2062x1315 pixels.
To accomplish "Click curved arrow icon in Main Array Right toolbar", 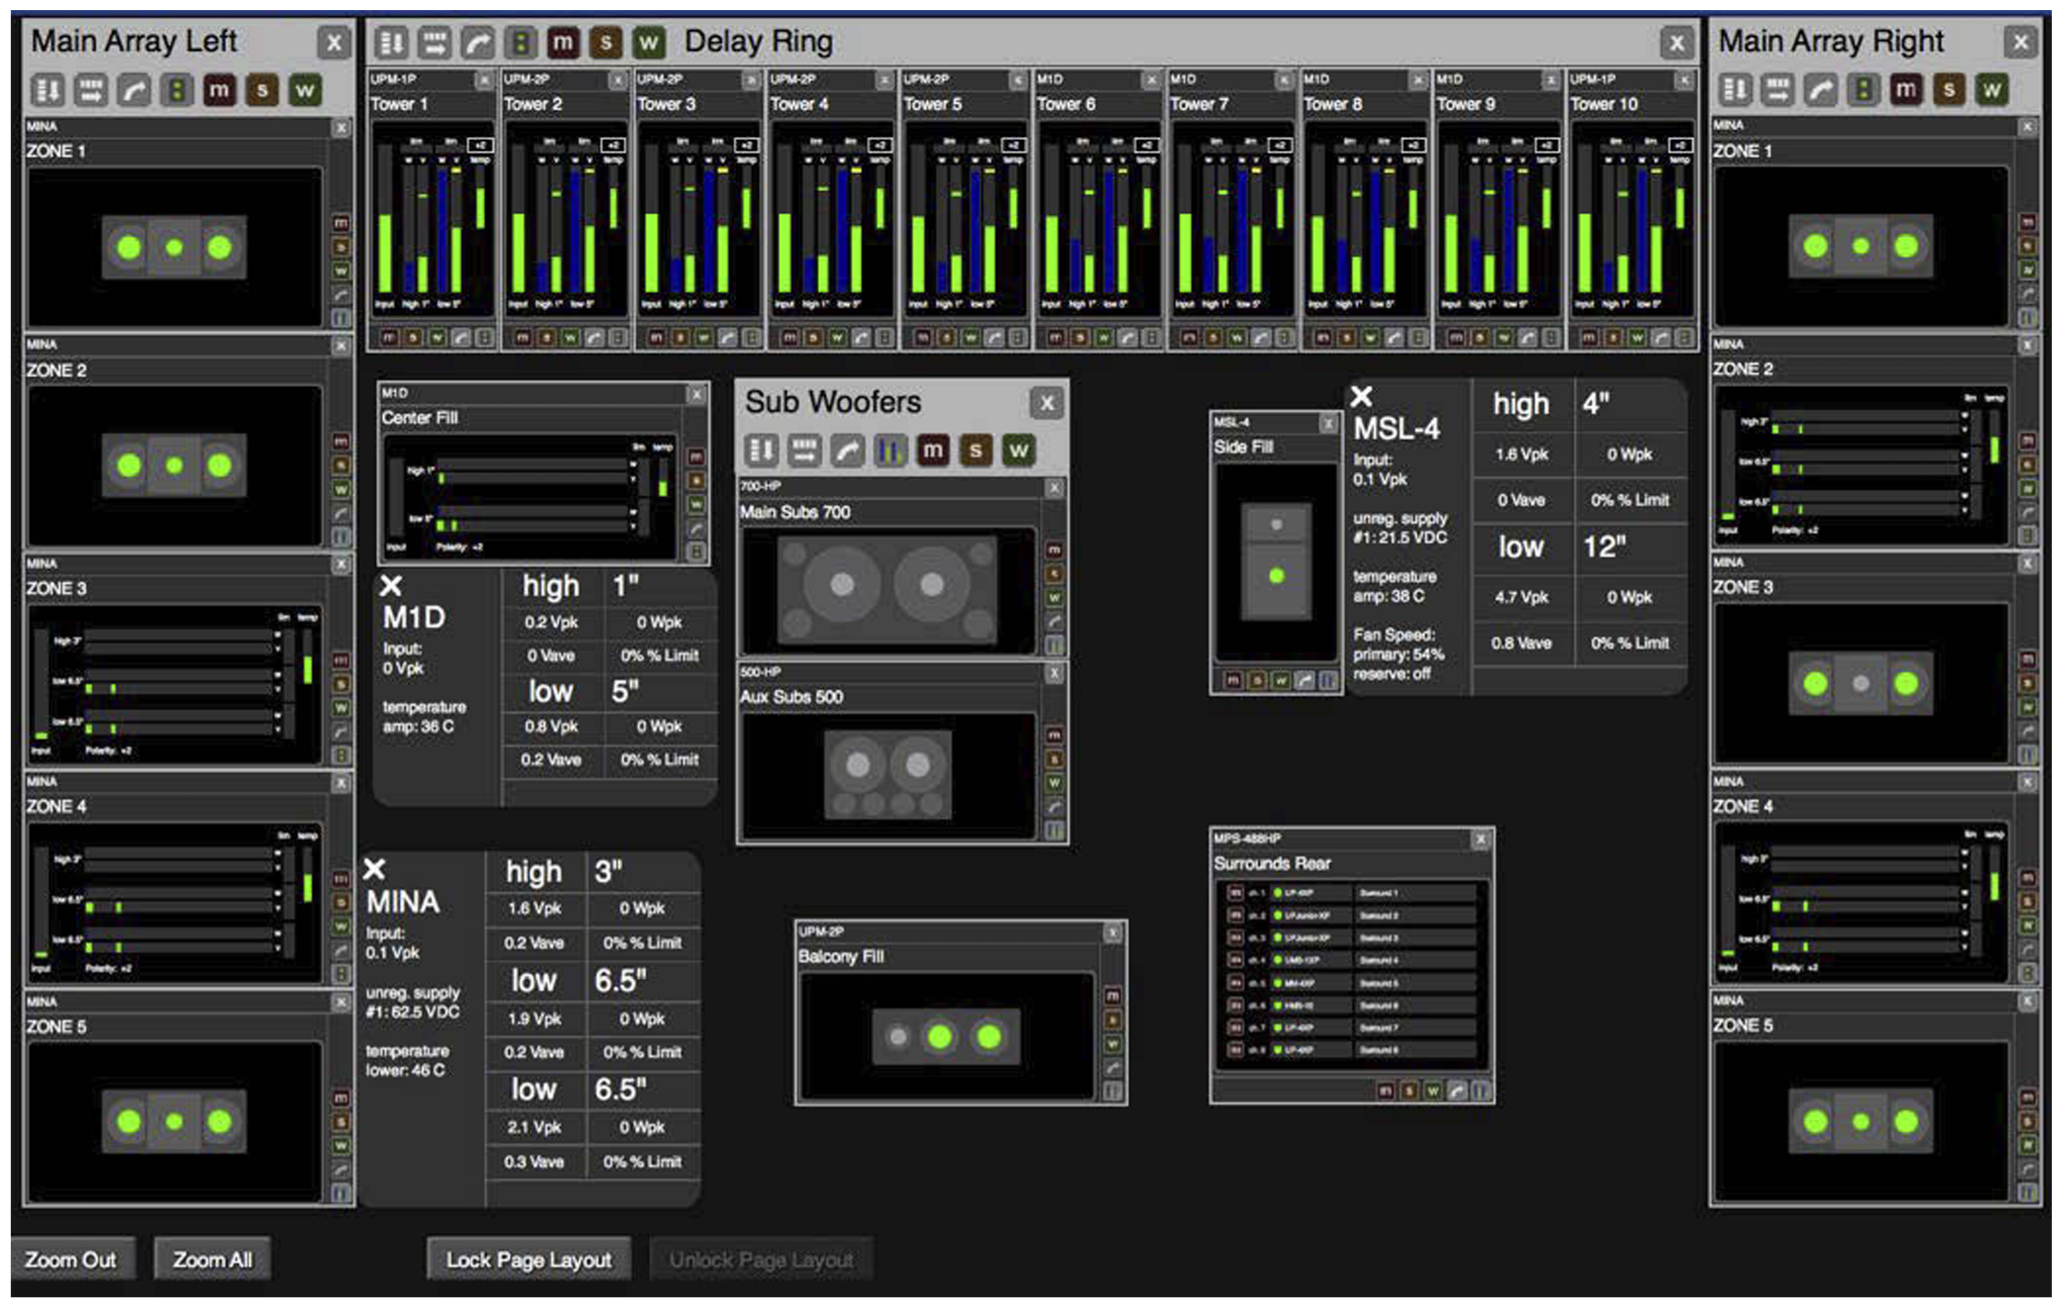I will pyautogui.click(x=1820, y=90).
